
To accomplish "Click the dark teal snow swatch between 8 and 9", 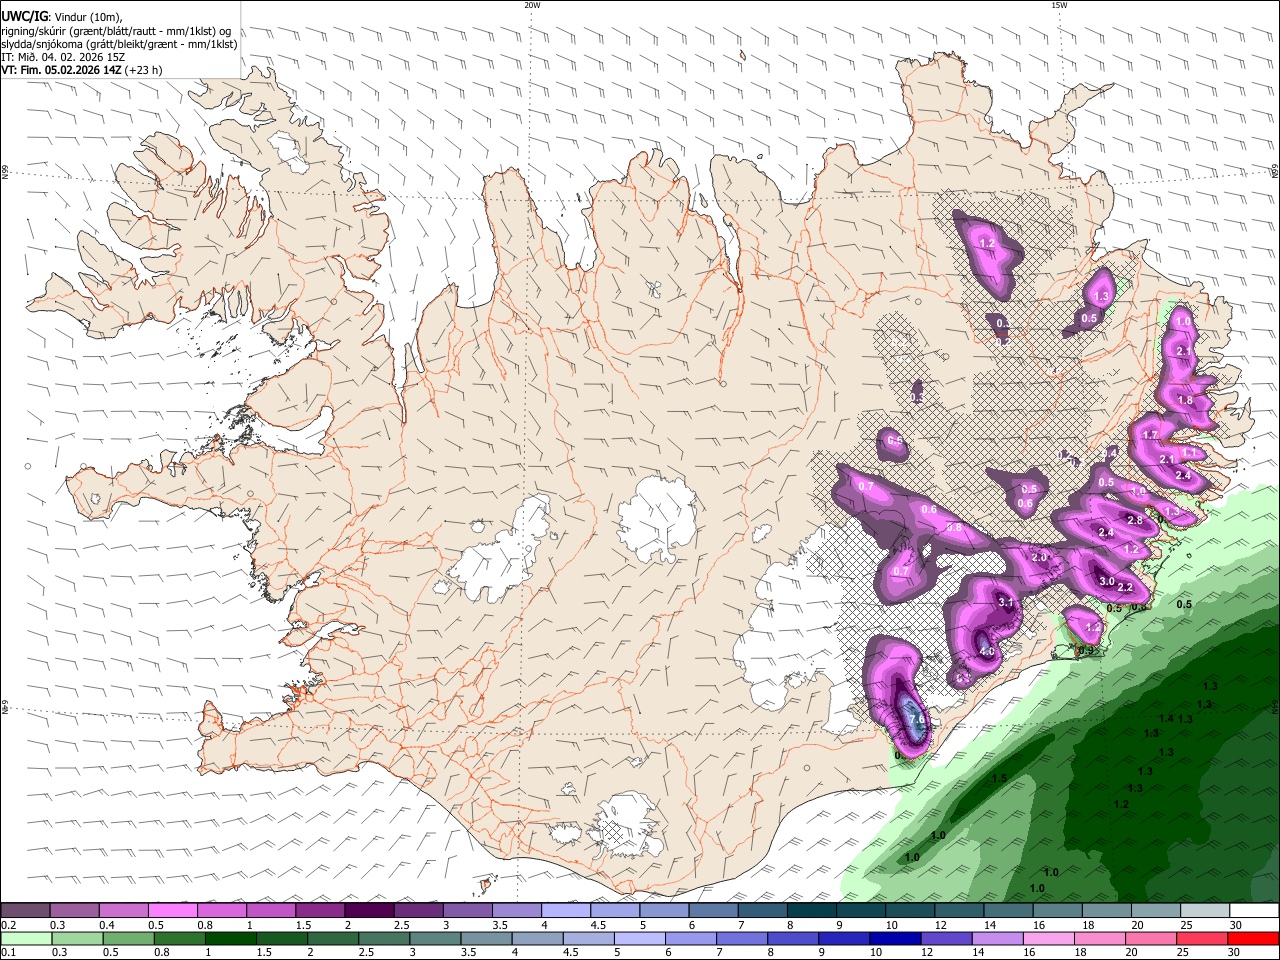I will (x=812, y=911).
